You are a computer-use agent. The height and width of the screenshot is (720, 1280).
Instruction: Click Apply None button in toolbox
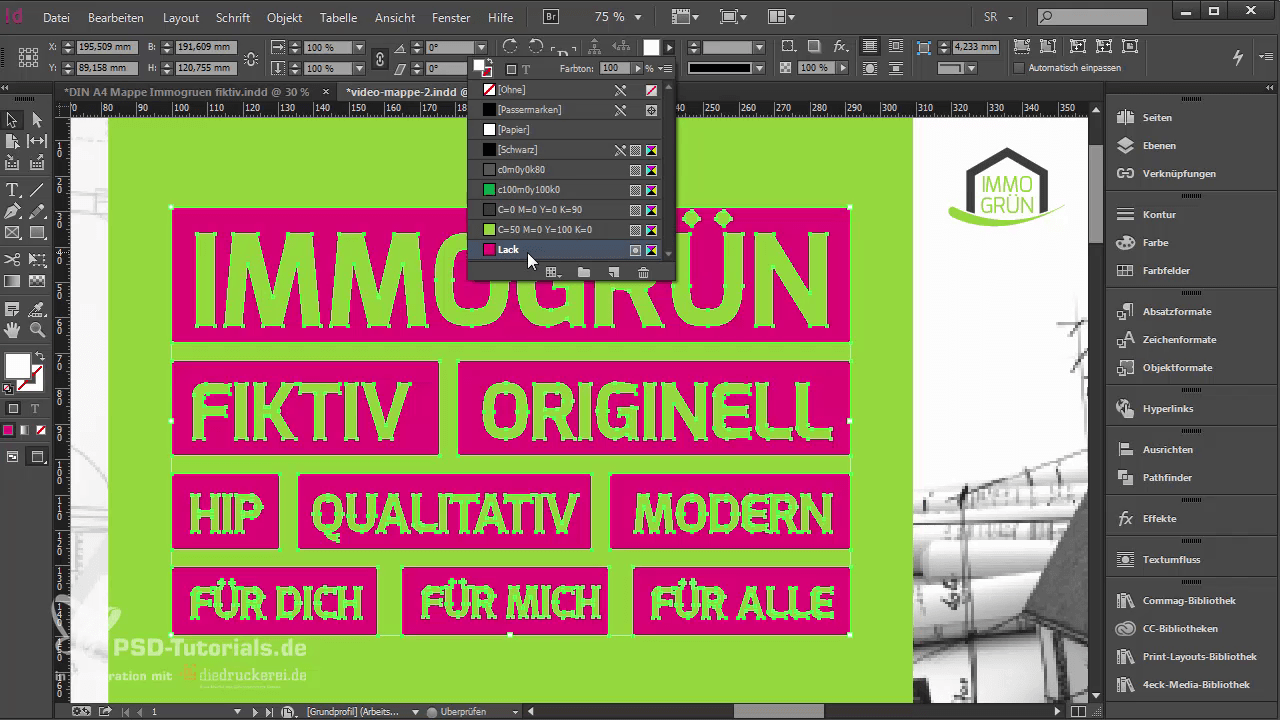click(39, 430)
